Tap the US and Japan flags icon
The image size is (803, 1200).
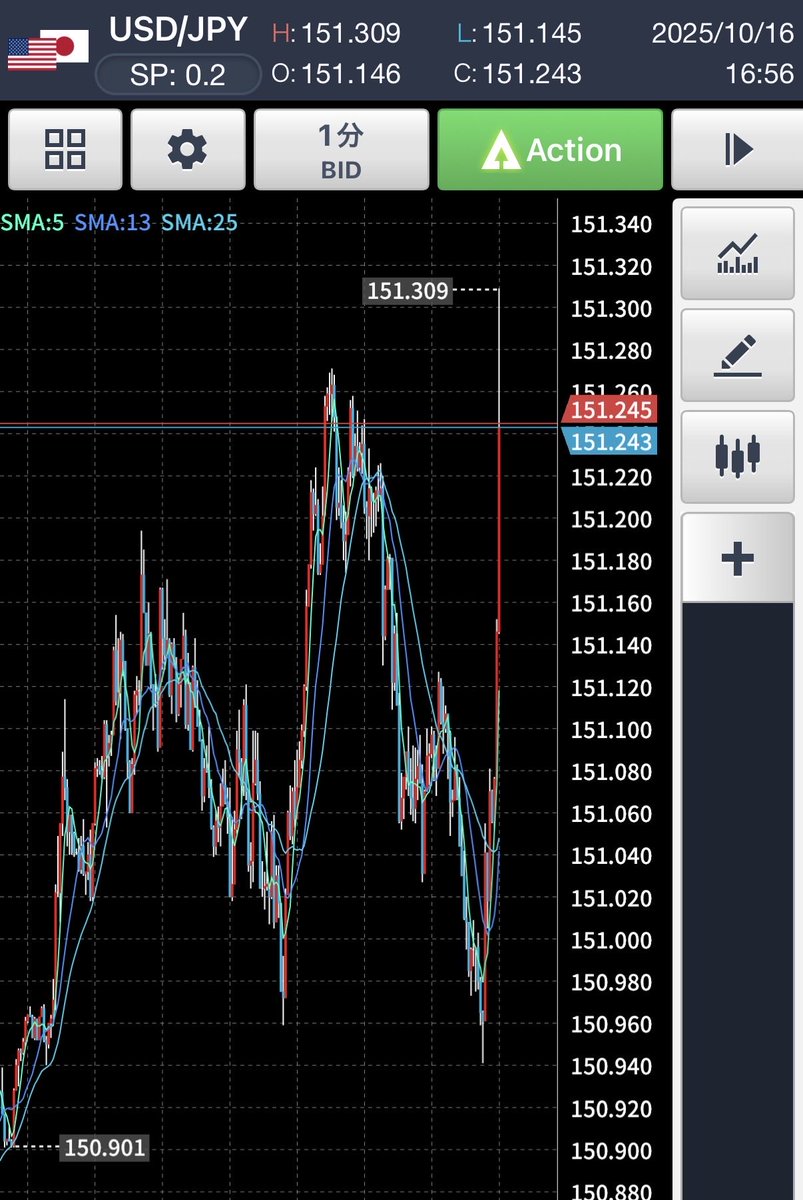tap(48, 50)
